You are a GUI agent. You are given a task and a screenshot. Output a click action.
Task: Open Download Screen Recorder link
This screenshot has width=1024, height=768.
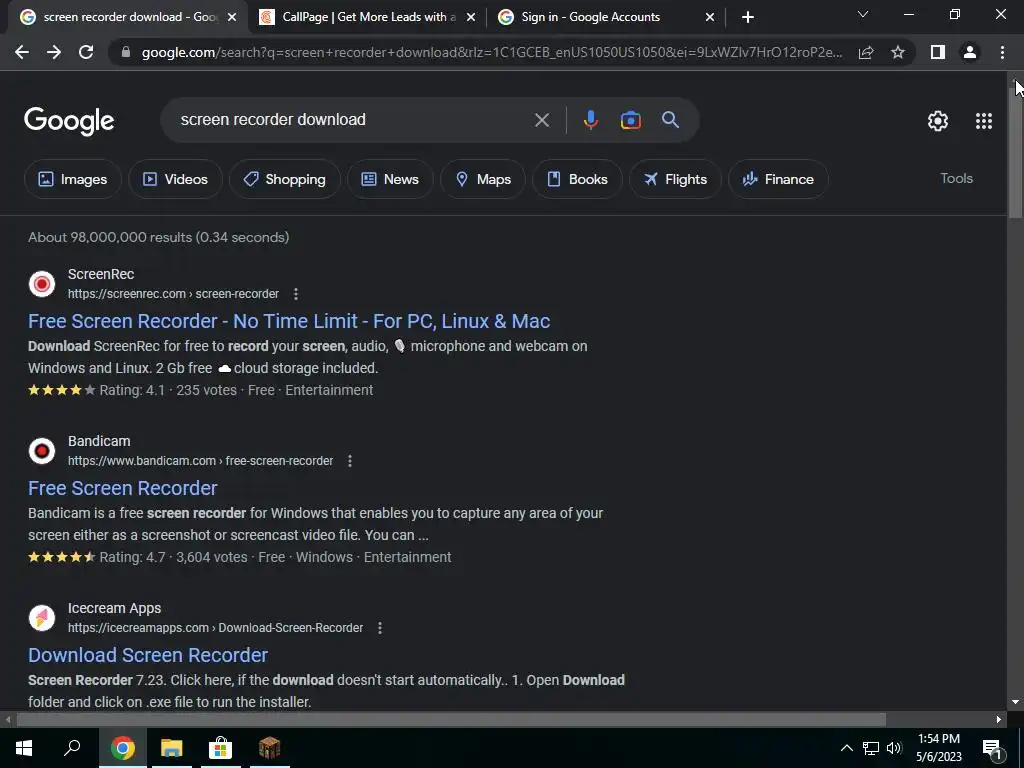(148, 655)
